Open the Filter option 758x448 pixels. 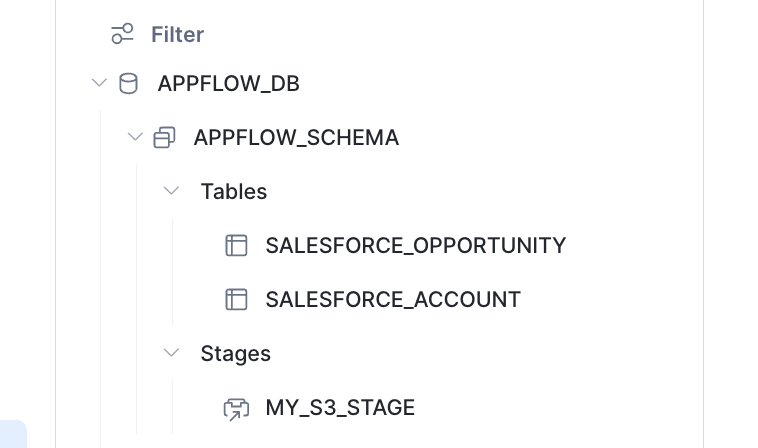[x=177, y=35]
